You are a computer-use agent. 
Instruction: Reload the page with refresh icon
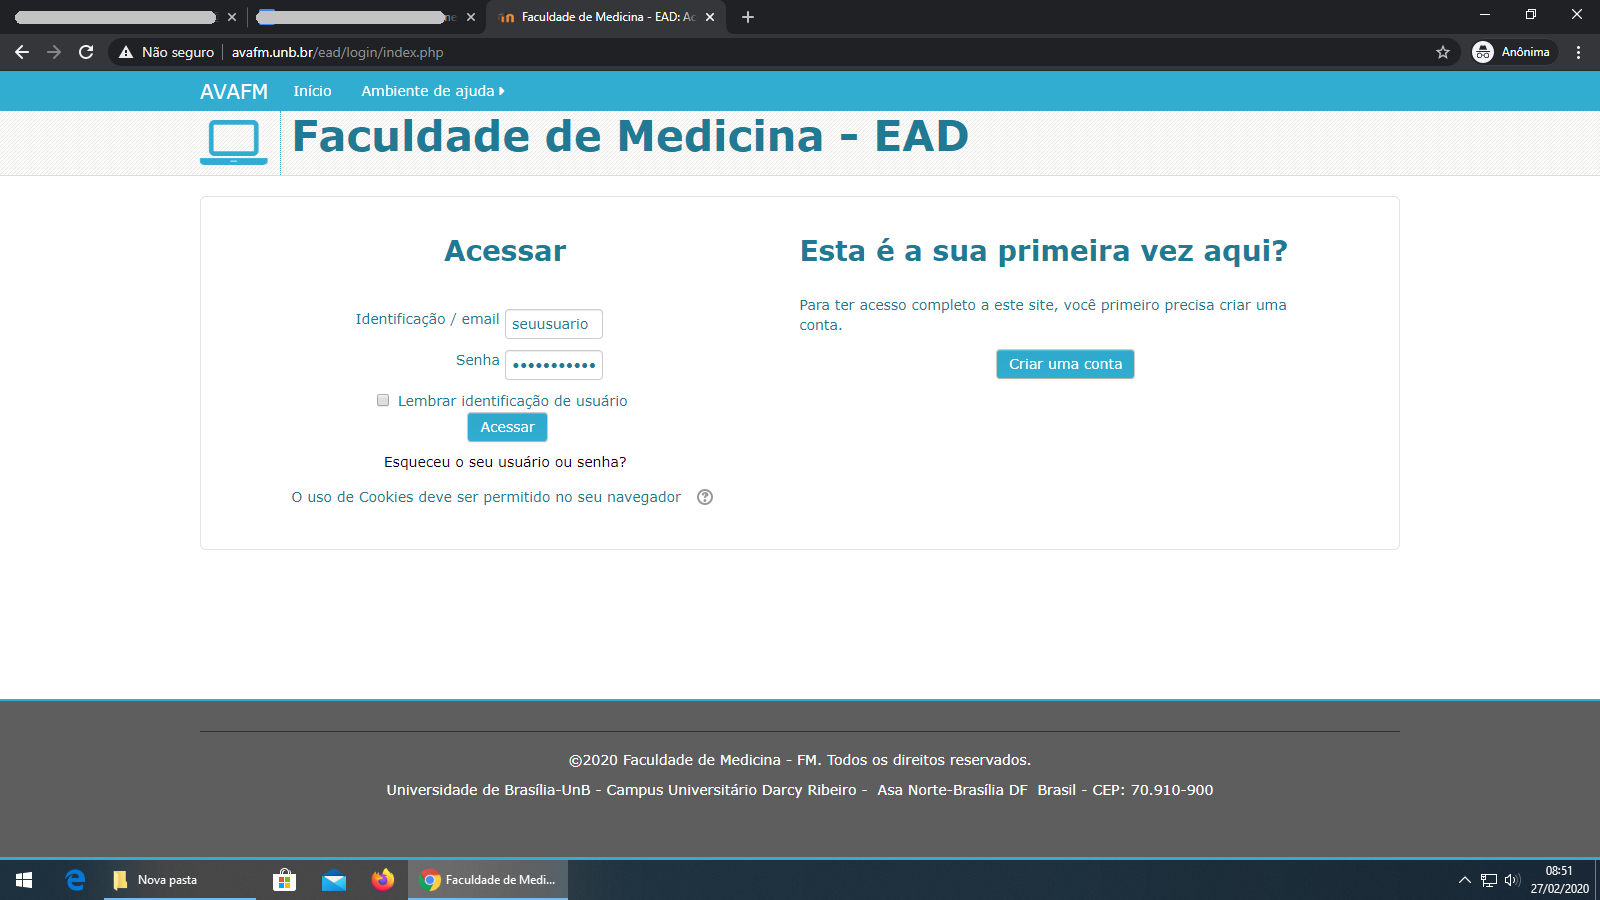[86, 52]
